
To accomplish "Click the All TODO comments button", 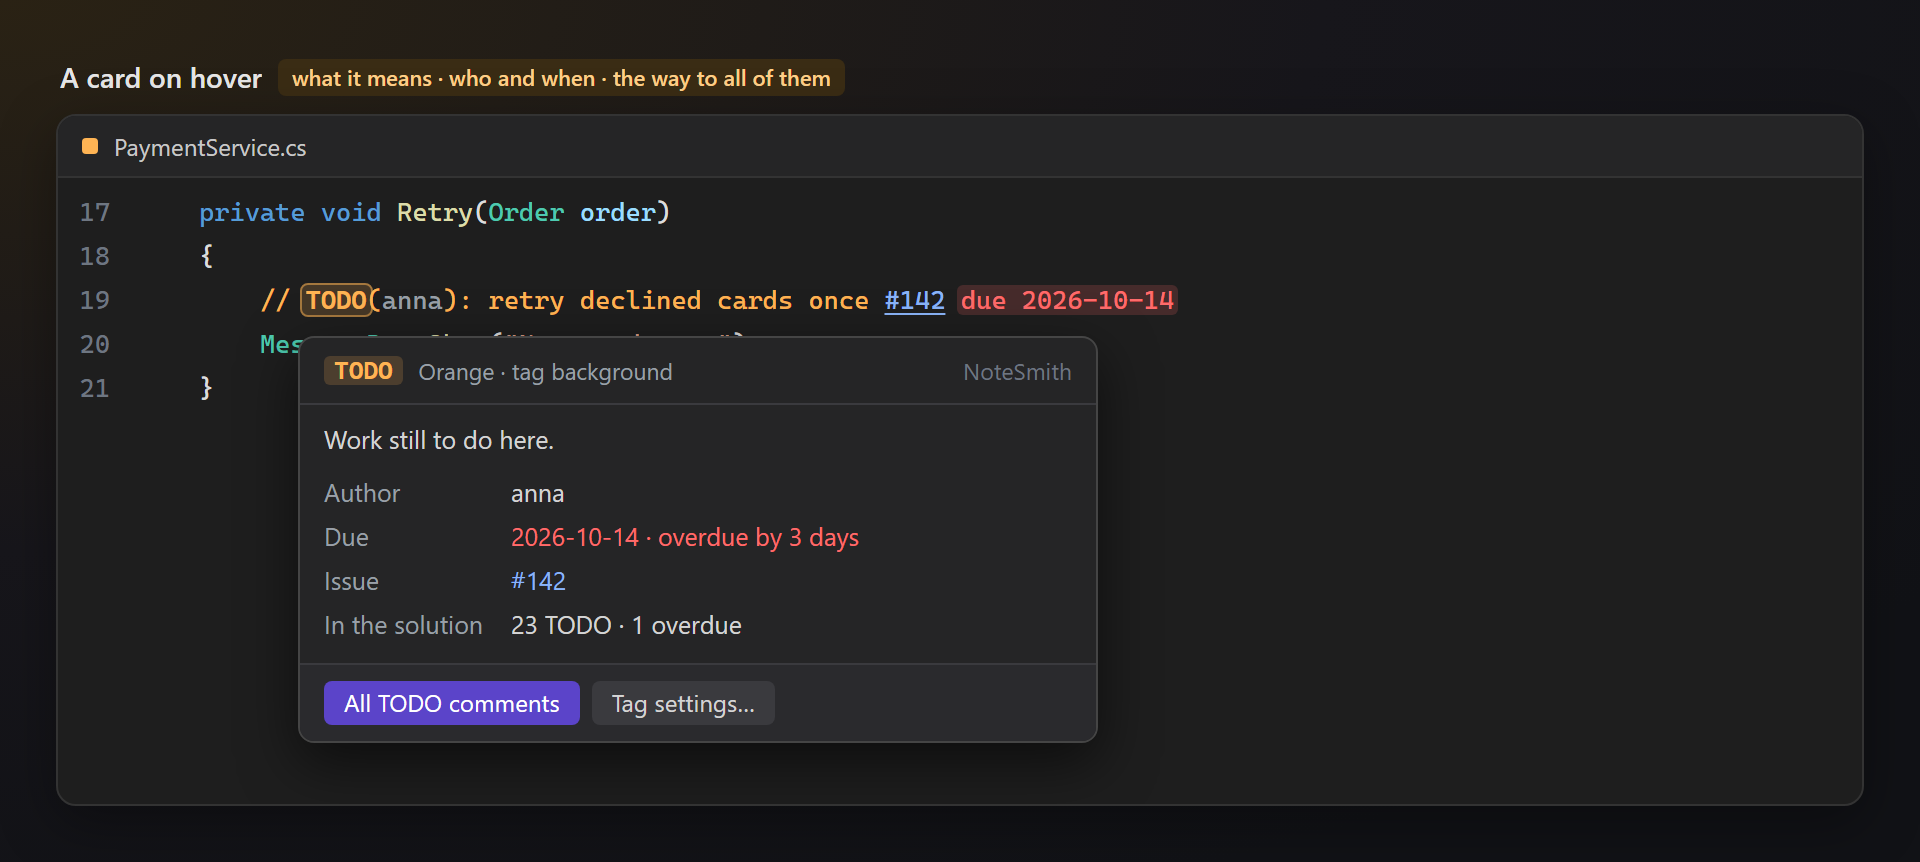I will click(x=452, y=703).
